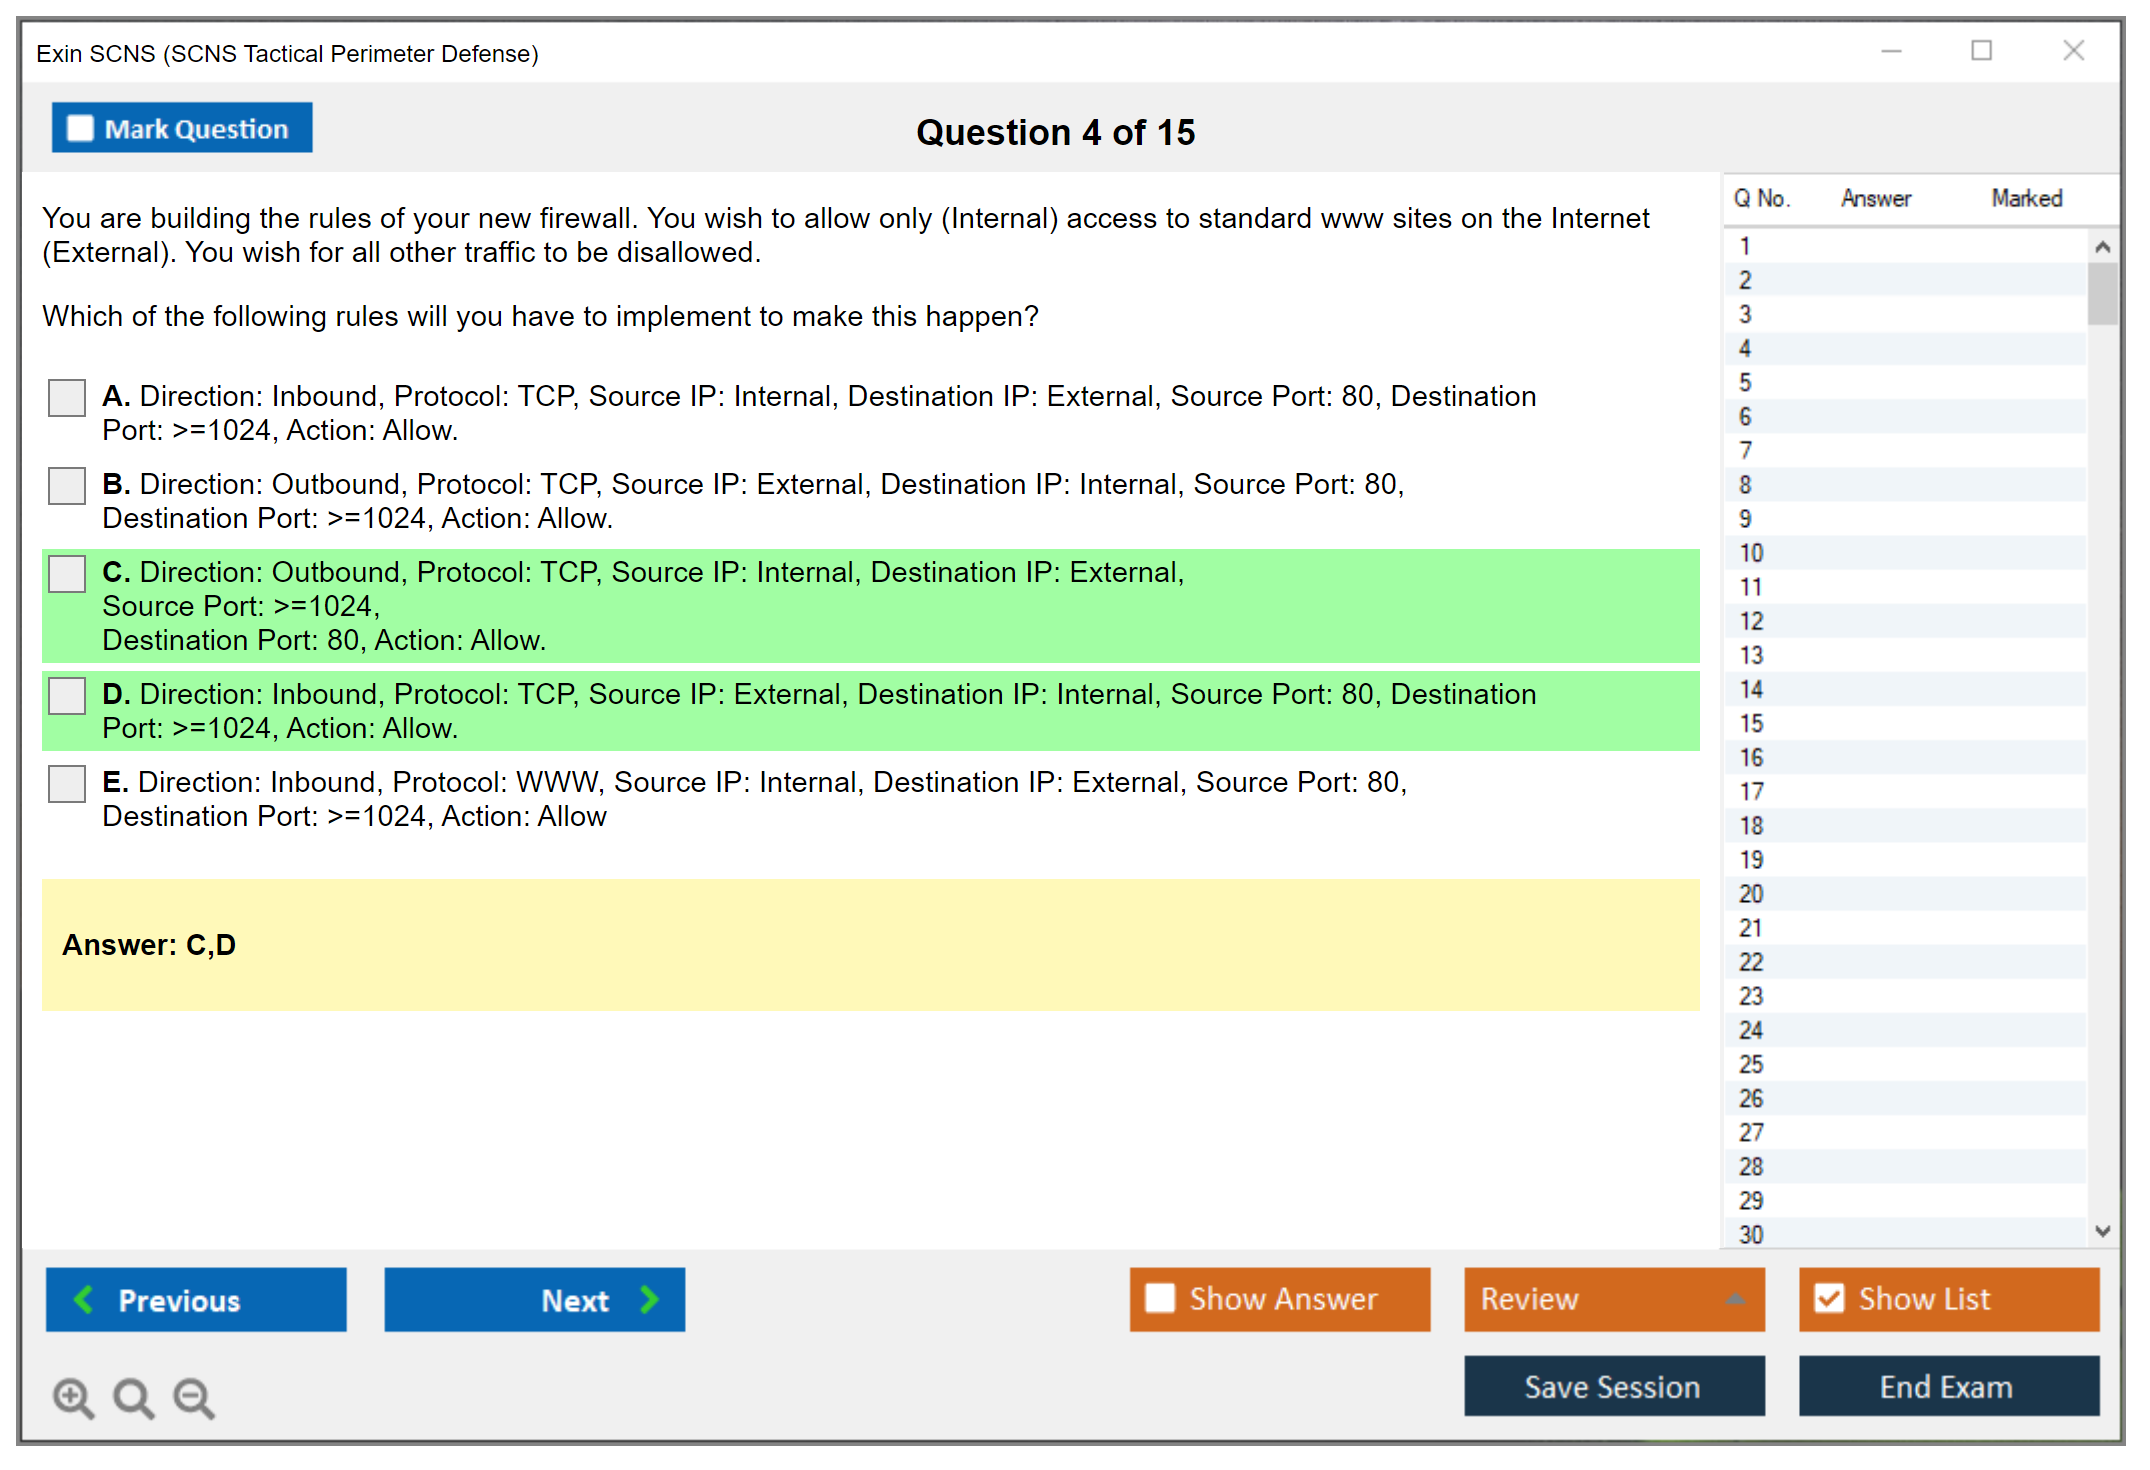This screenshot has height=1470, width=2150.
Task: Expand the Review dropdown arrow
Action: click(x=1735, y=1299)
